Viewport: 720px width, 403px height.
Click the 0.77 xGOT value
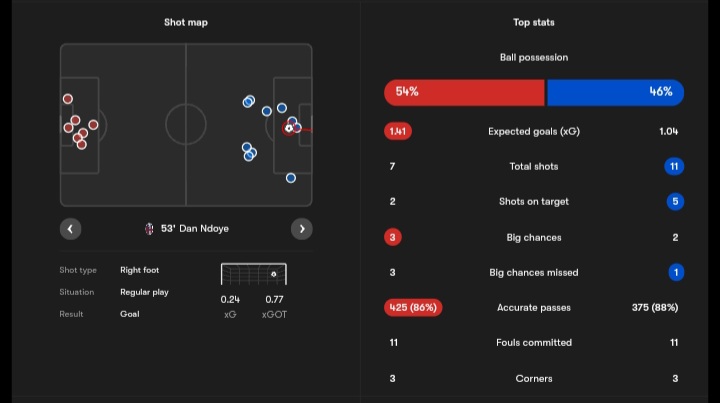274,299
